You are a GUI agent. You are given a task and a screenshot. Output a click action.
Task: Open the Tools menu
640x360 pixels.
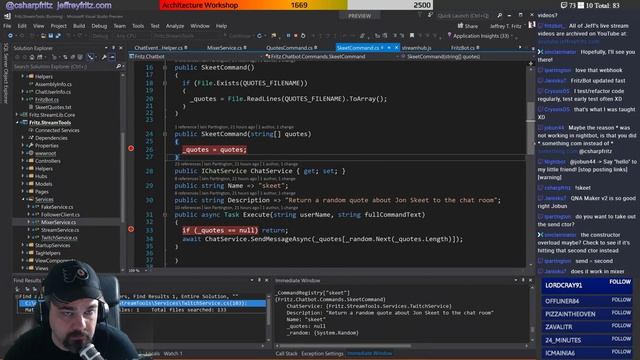[138, 26]
